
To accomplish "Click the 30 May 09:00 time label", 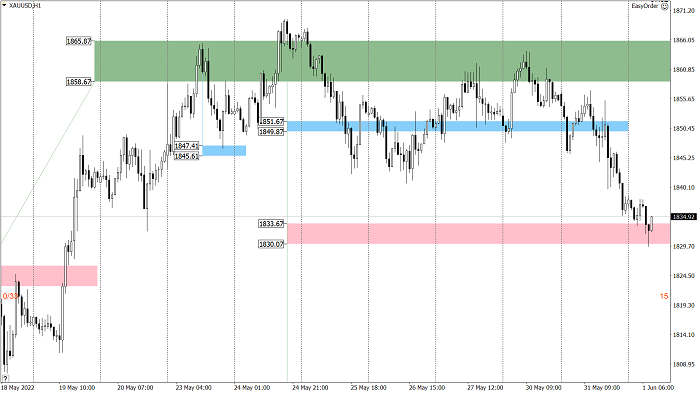I will click(543, 388).
